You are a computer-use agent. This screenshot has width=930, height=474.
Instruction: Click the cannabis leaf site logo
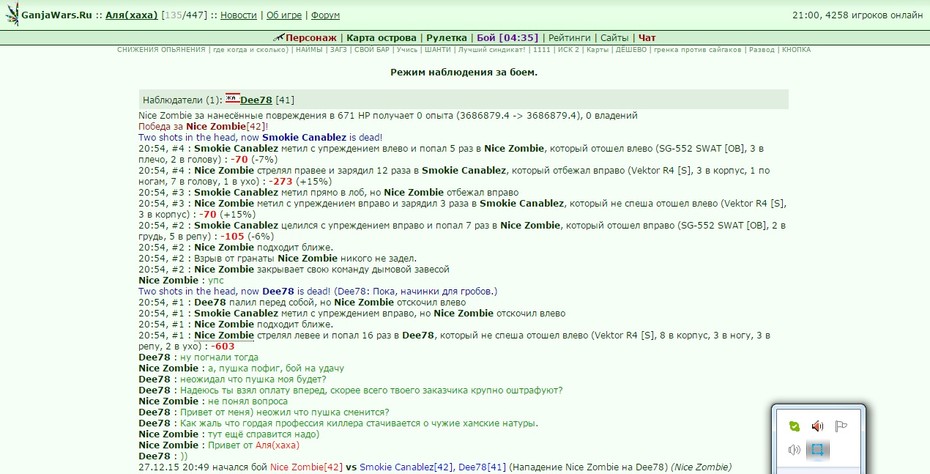(12, 14)
